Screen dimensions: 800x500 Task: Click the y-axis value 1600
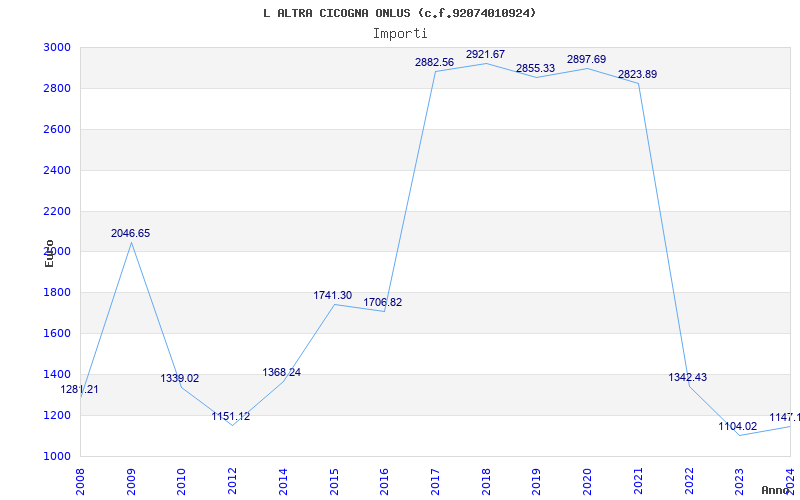[x=57, y=333]
